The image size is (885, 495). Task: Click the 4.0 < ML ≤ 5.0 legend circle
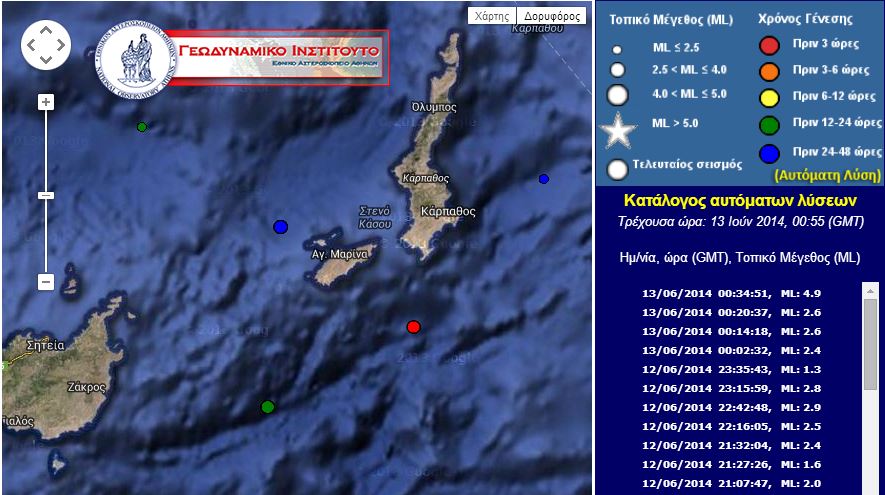click(x=617, y=95)
